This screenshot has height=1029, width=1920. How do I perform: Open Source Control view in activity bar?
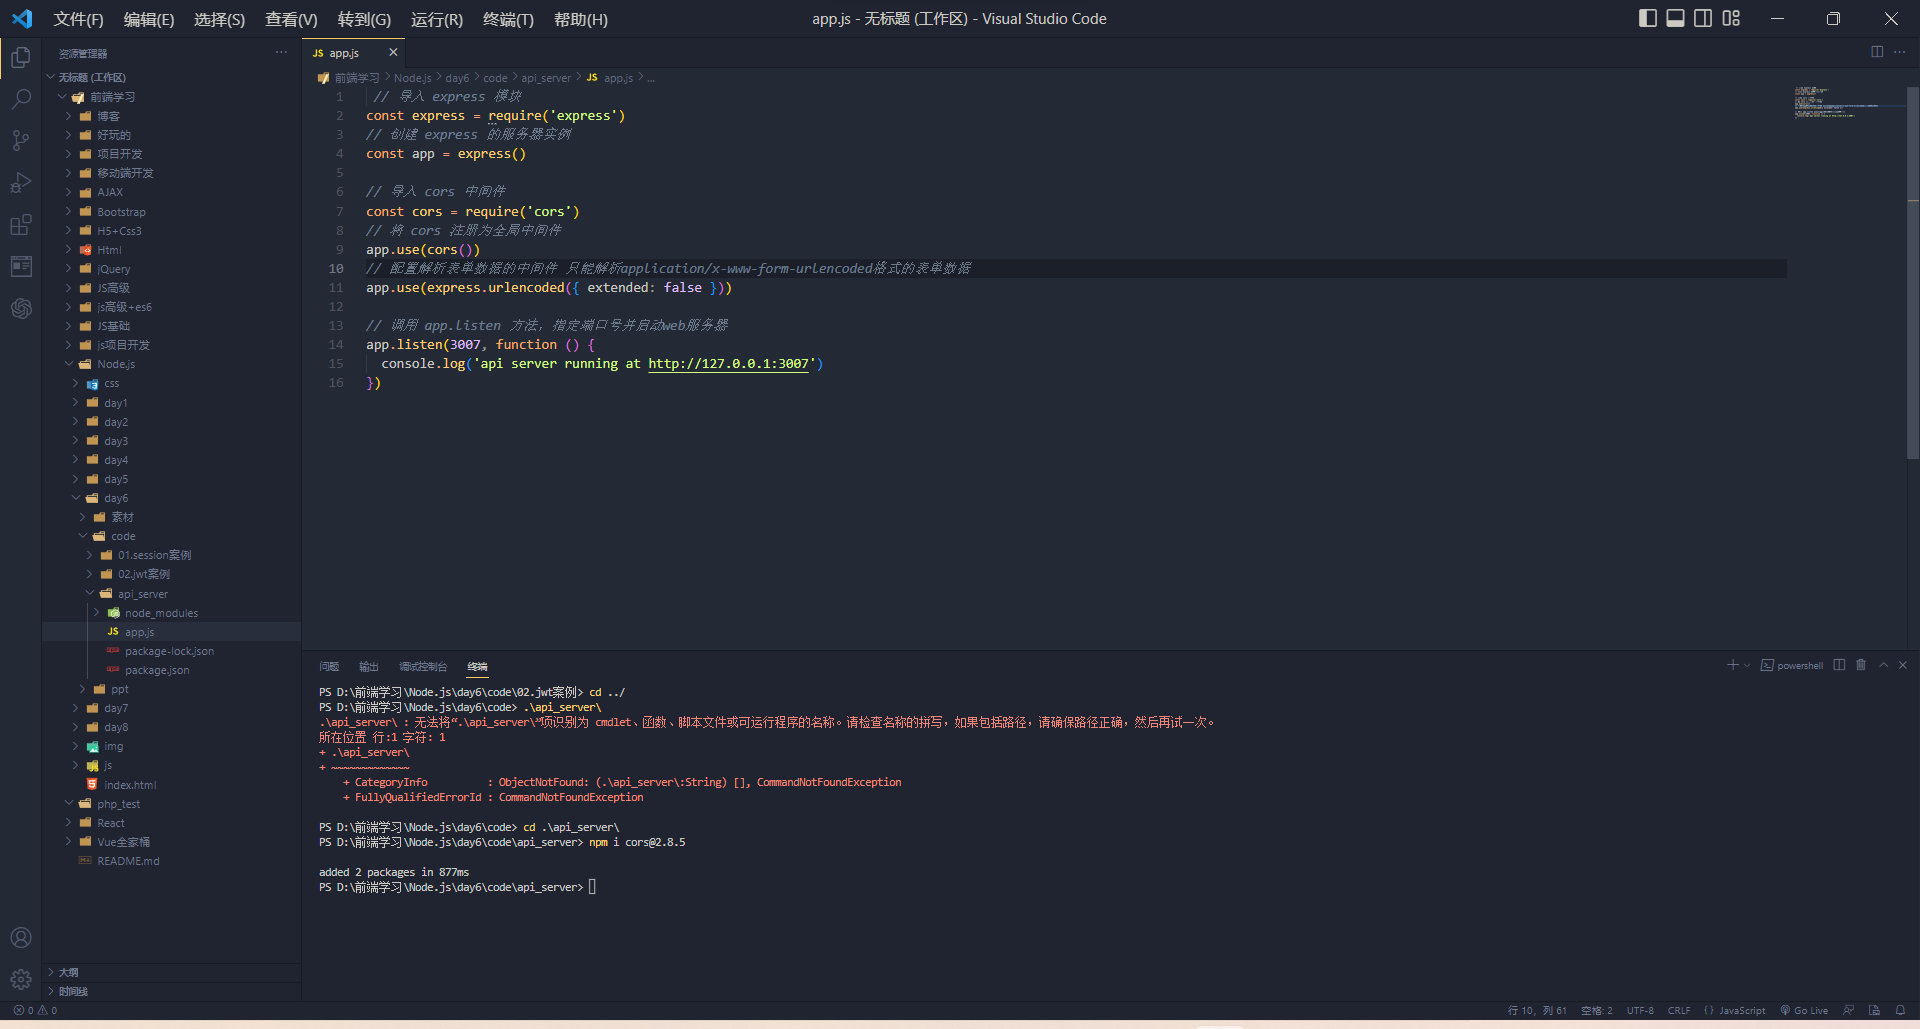coord(21,141)
